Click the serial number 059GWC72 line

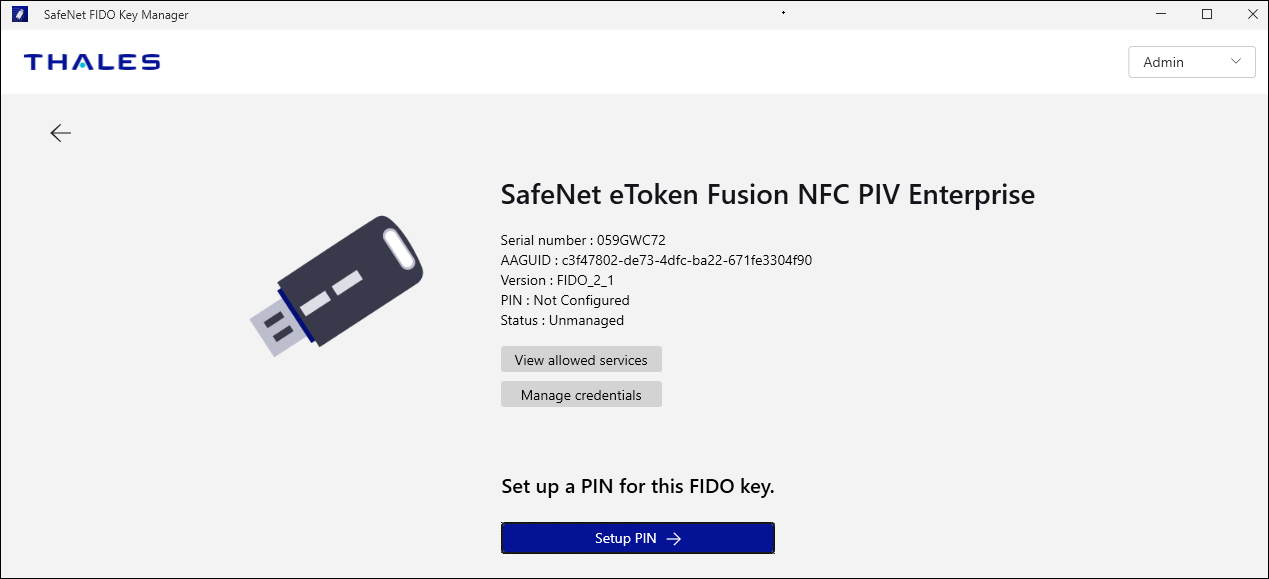click(583, 240)
